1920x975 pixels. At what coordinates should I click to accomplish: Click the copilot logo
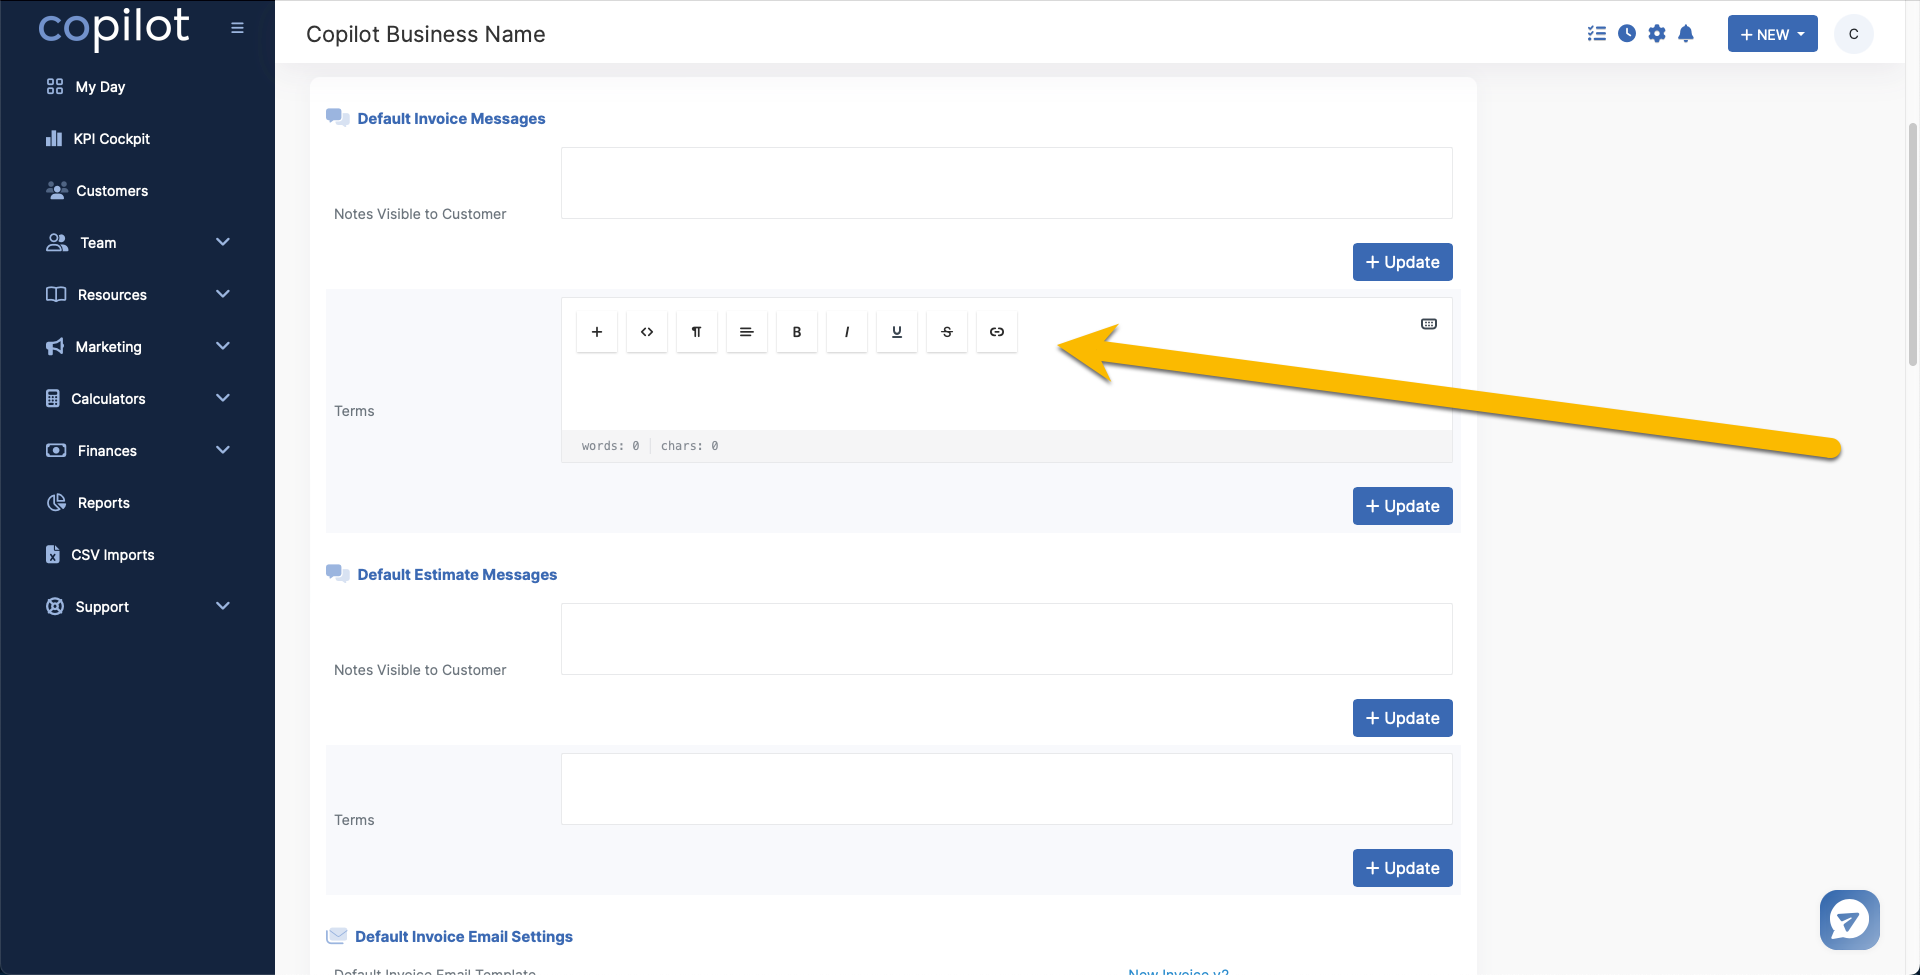click(114, 28)
